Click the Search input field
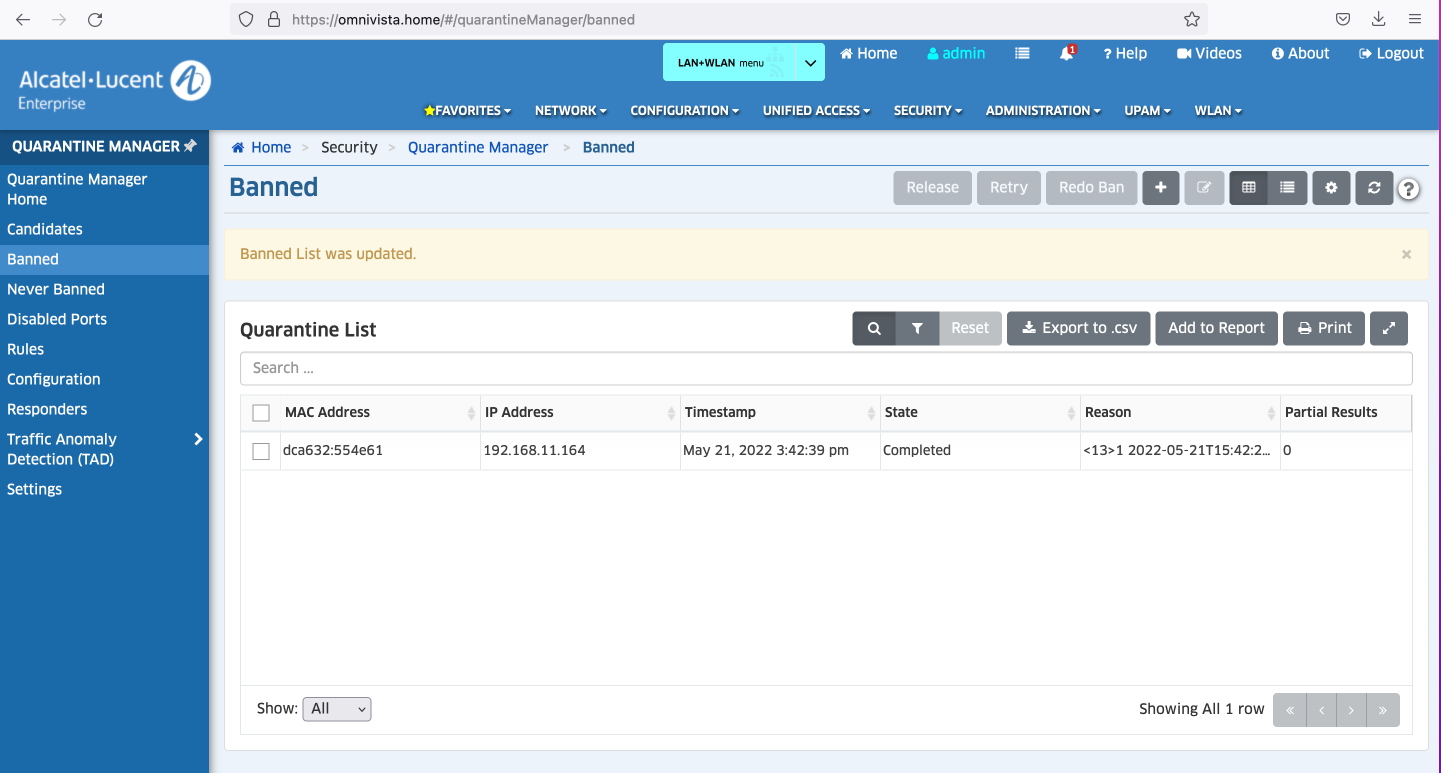 point(825,368)
